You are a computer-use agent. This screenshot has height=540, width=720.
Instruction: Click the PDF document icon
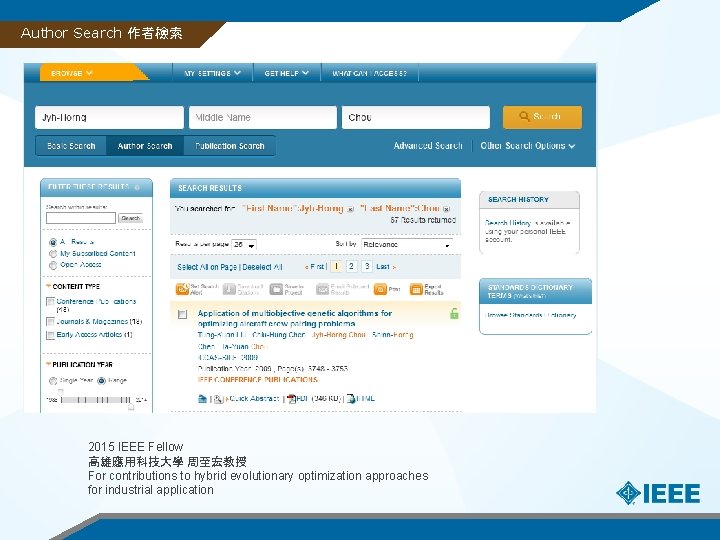point(291,399)
